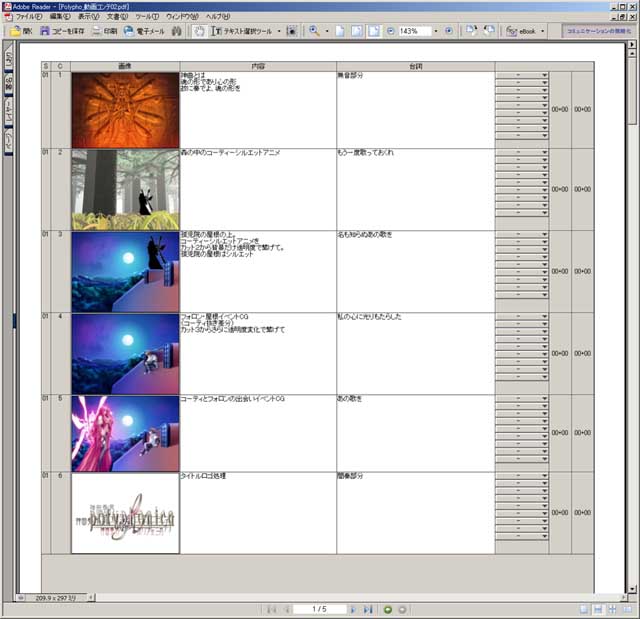Open the ヘルプ (Help) menu
640x619 pixels.
pos(218,17)
